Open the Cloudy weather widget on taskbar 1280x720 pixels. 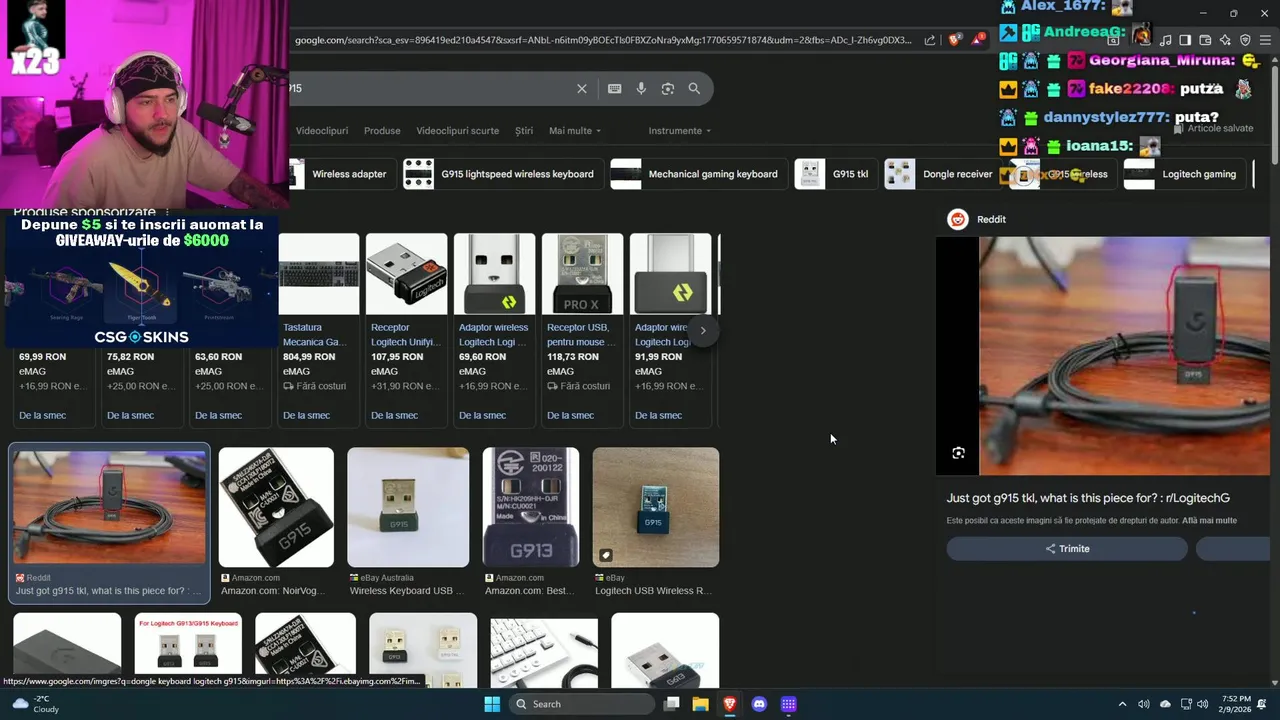[x=37, y=704]
